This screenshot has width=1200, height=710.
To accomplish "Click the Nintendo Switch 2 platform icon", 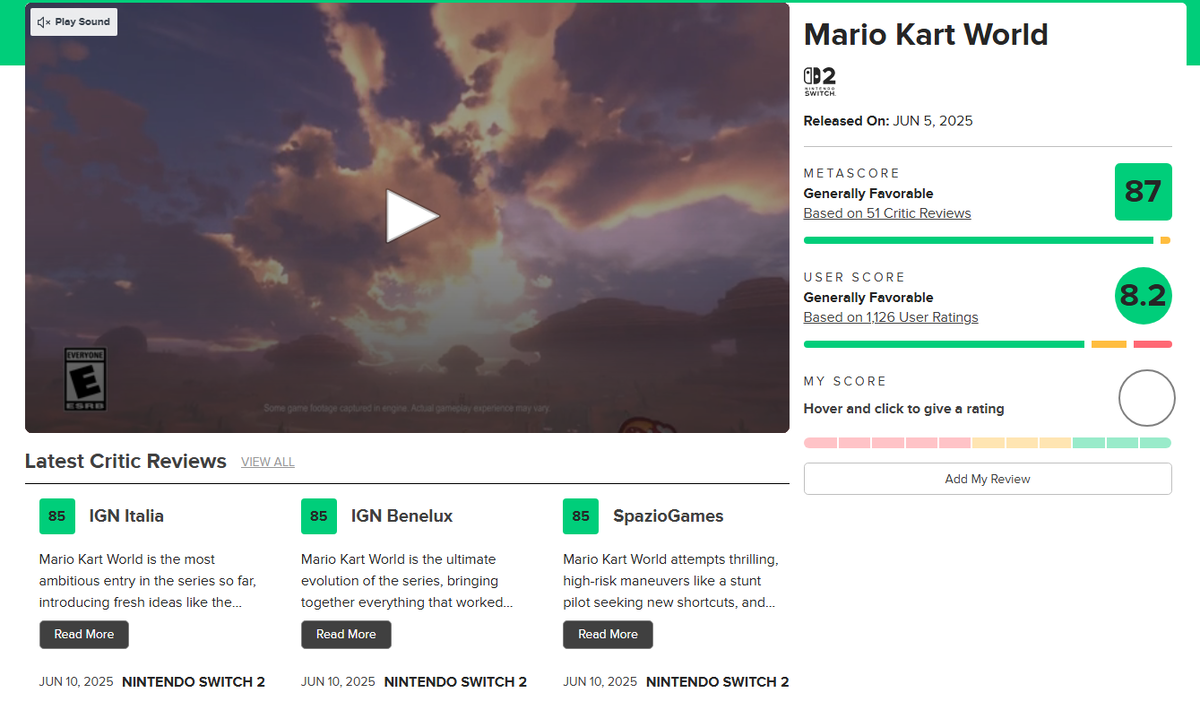I will click(818, 81).
